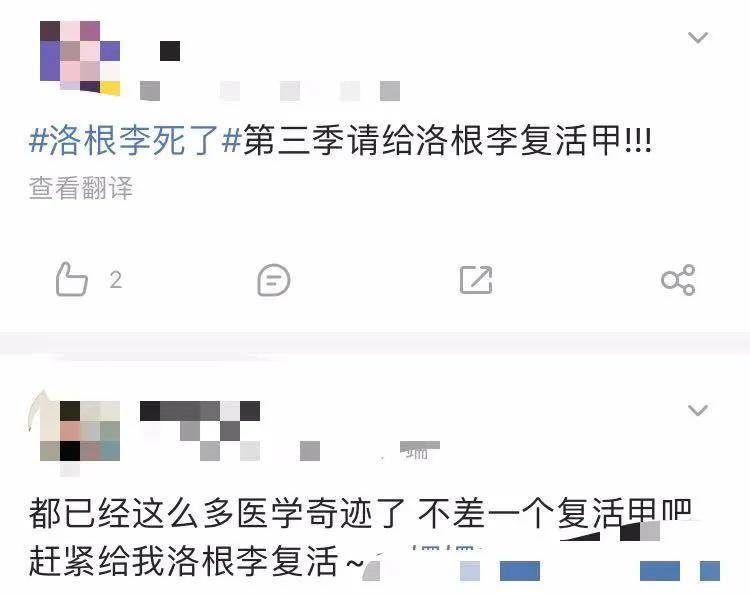Select the second post's blurred source line
750x596 pixels.
290,451
